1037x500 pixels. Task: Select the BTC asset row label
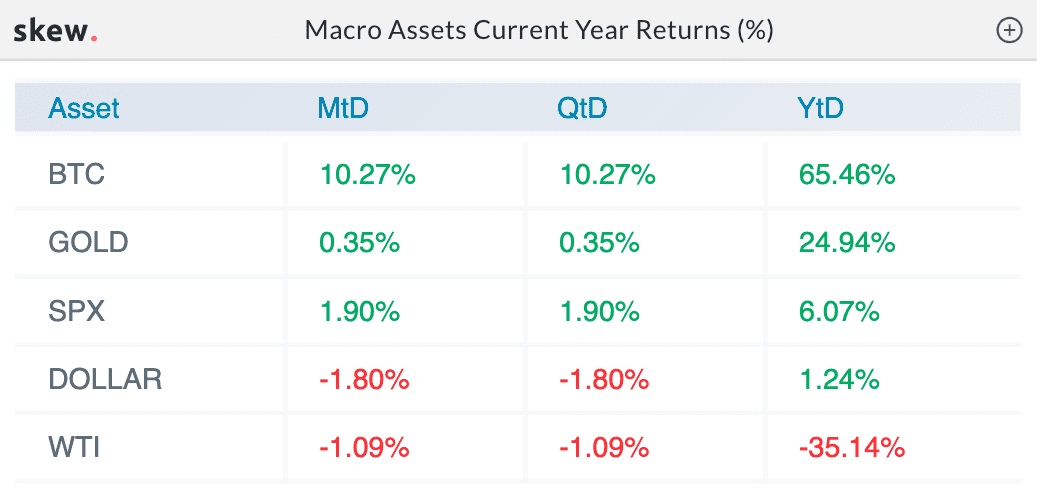(77, 175)
